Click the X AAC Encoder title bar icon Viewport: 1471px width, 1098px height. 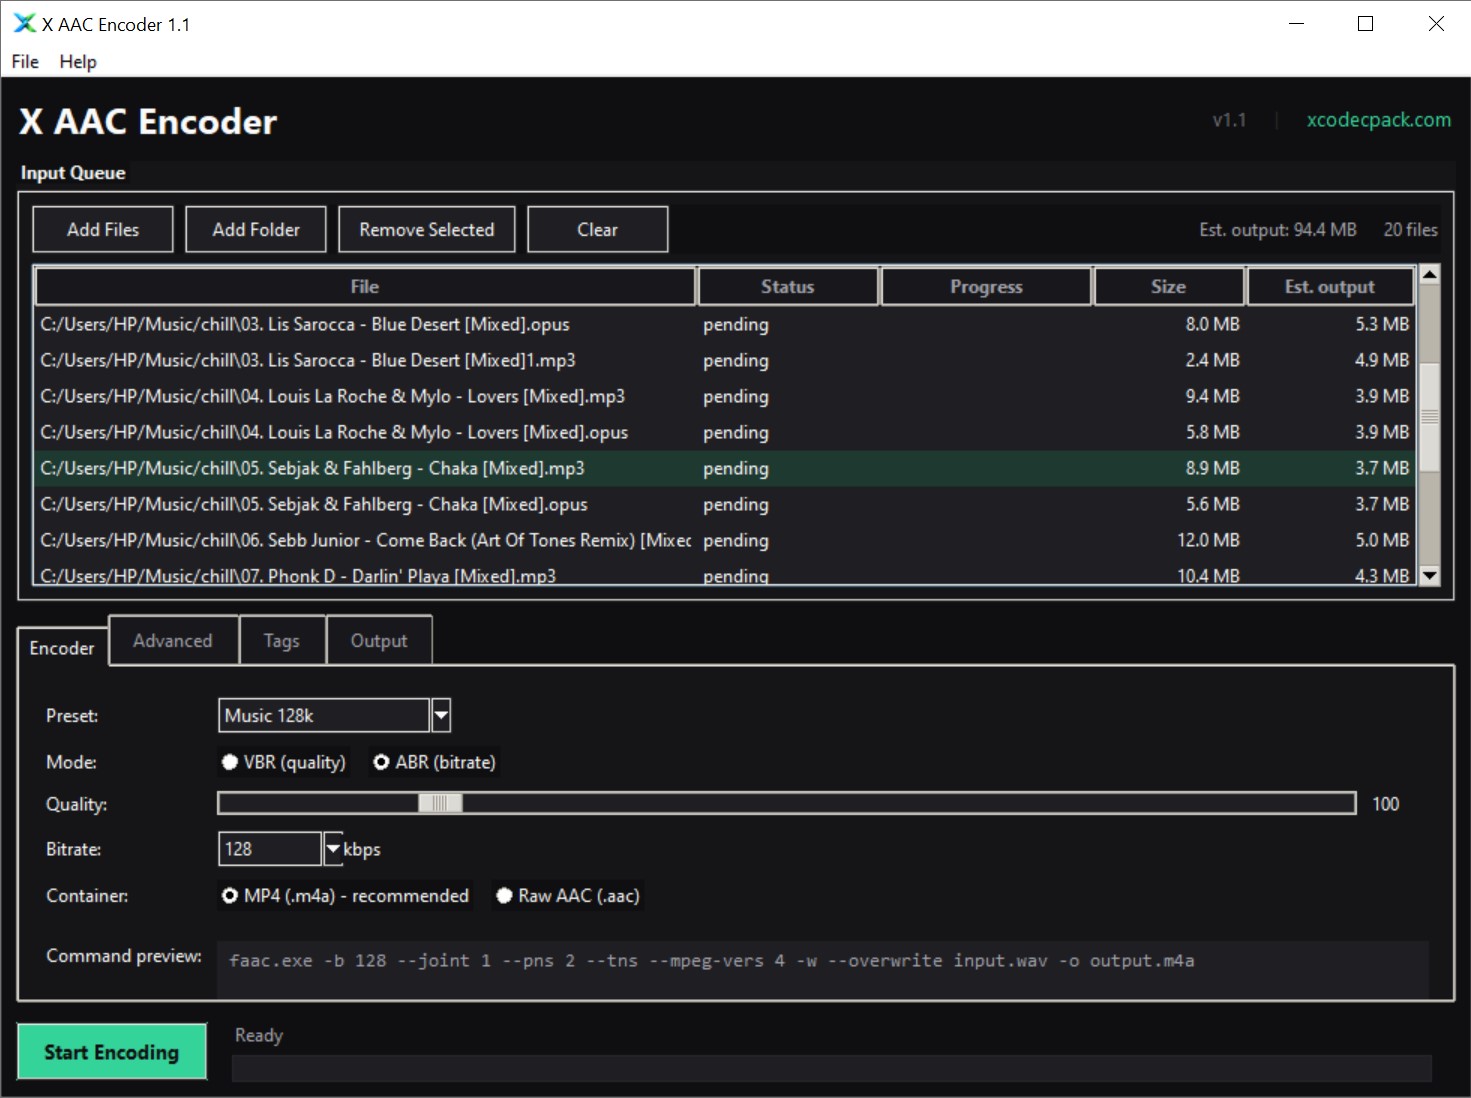point(24,23)
